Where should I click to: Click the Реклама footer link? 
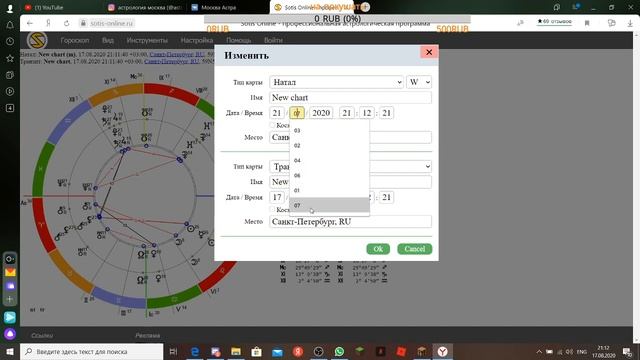pos(147,336)
